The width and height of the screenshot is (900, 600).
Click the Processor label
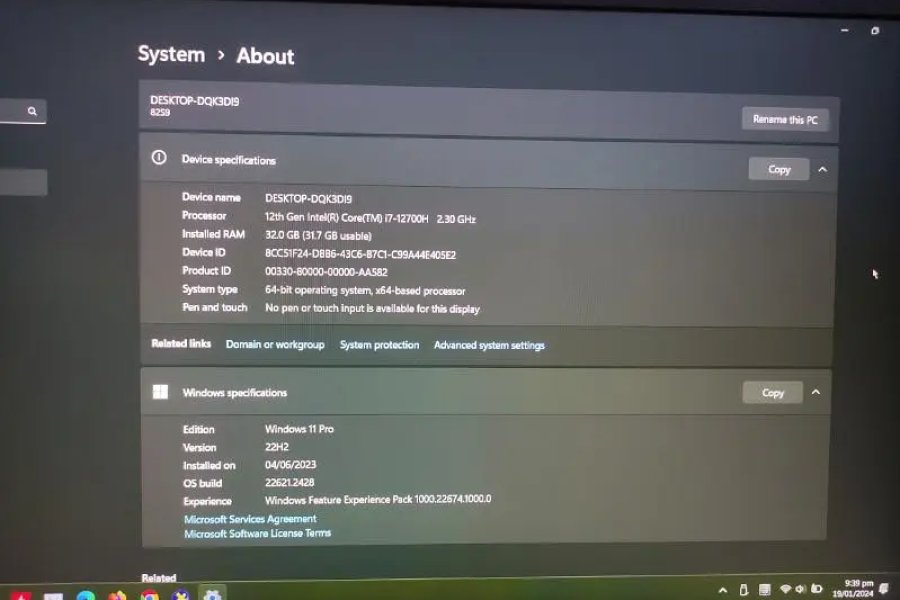(204, 216)
